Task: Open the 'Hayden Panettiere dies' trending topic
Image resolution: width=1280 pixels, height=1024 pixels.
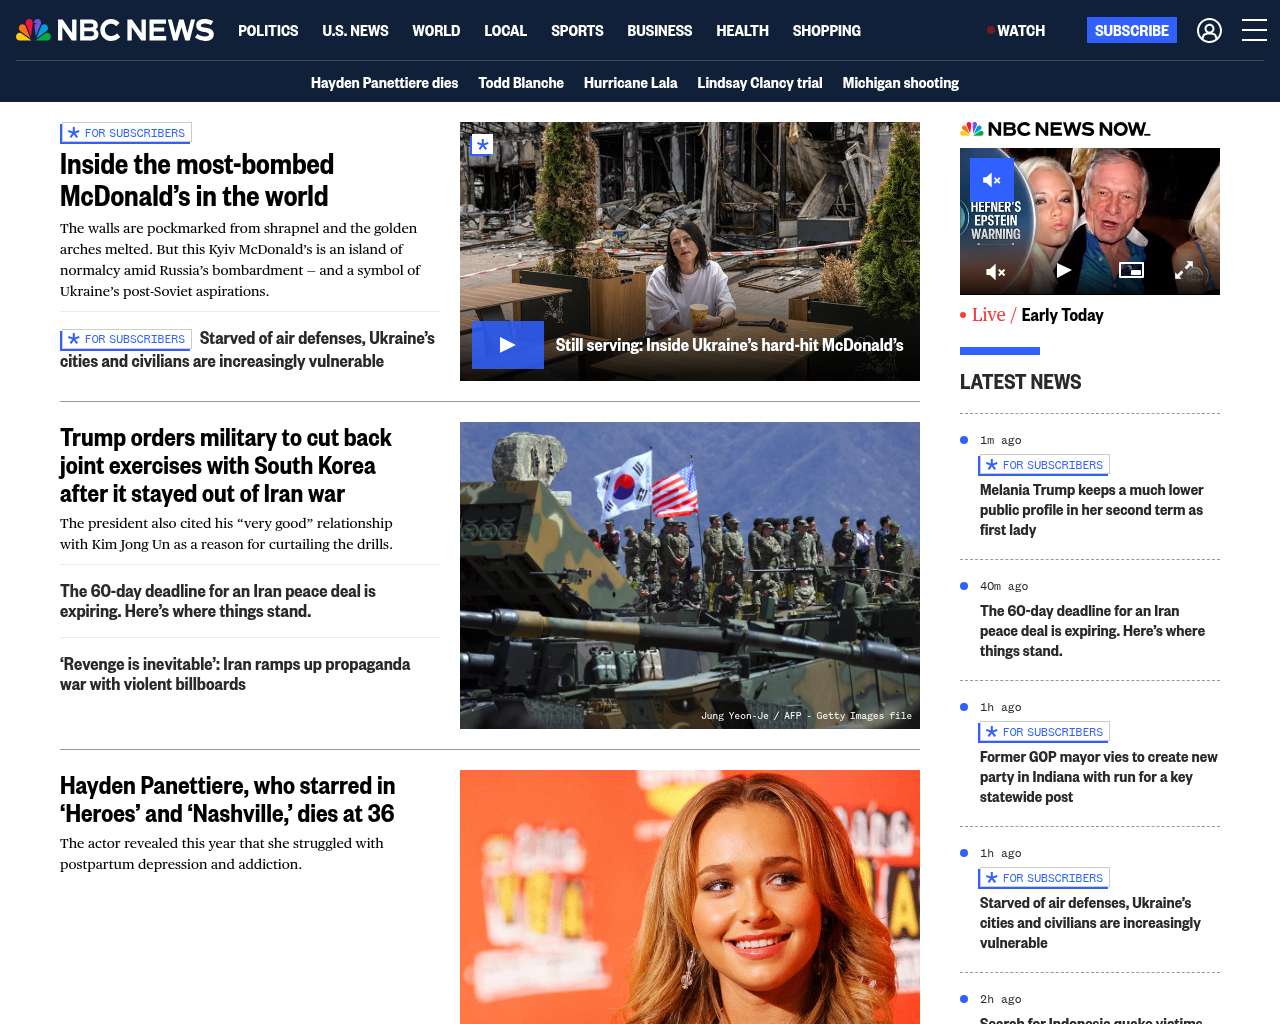Action: coord(384,83)
